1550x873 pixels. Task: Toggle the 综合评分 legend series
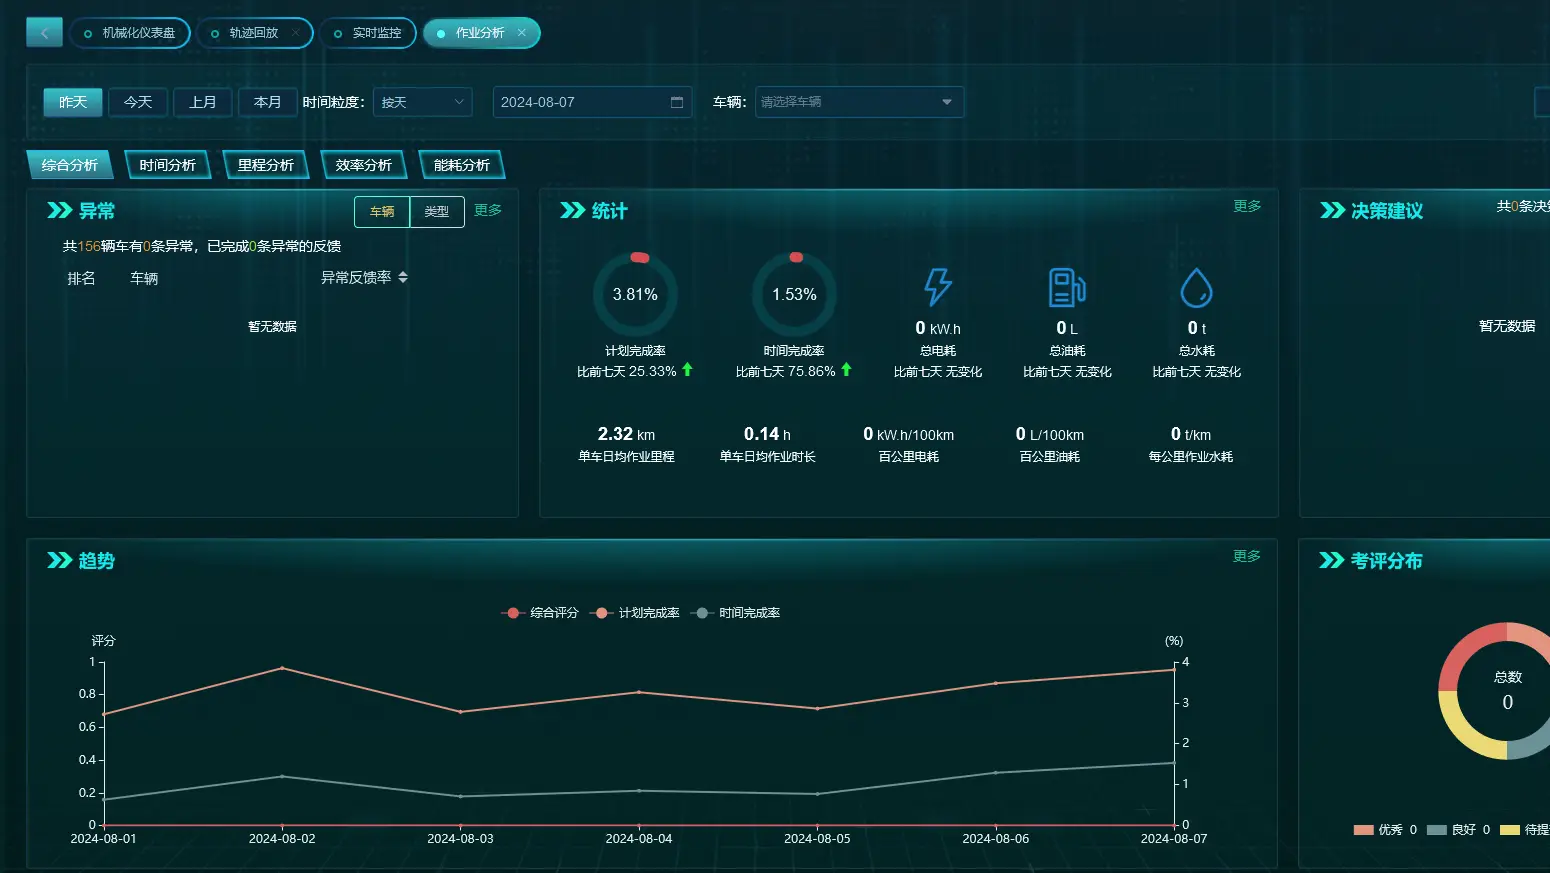tap(540, 613)
